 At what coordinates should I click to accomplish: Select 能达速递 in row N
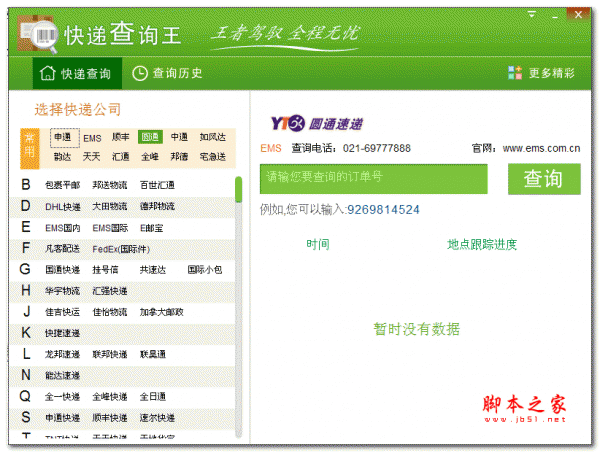tap(62, 375)
